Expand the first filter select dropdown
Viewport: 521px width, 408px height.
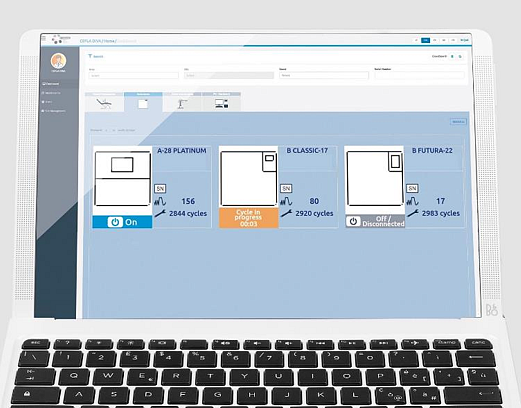(134, 76)
